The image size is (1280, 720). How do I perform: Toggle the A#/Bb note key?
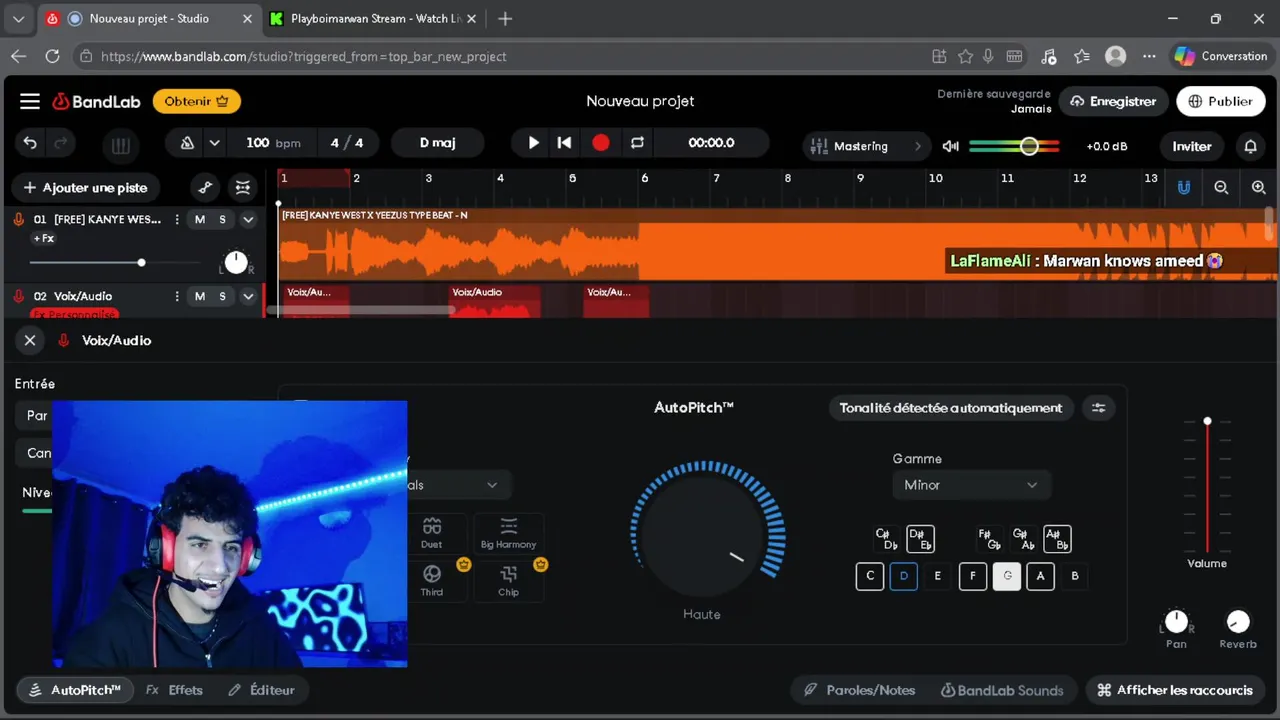pyautogui.click(x=1057, y=539)
